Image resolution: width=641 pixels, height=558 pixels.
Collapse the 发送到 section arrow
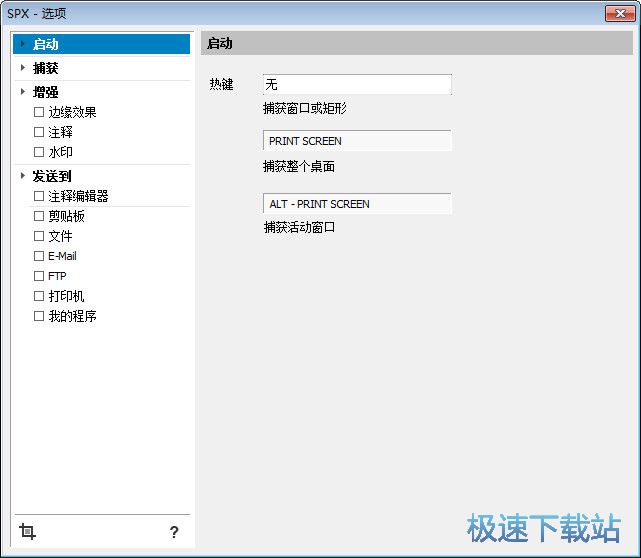[23, 176]
